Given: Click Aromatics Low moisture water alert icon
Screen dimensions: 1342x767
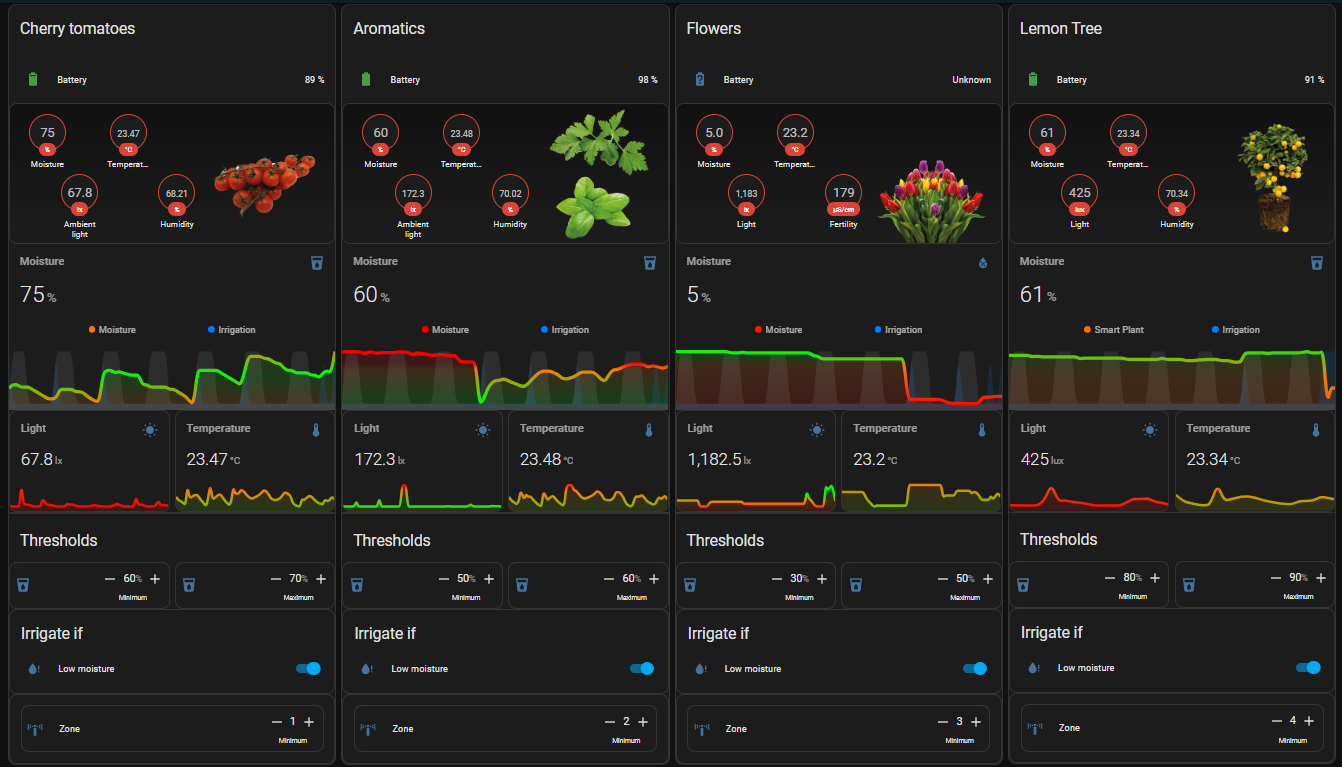Looking at the screenshot, I should pos(367,669).
